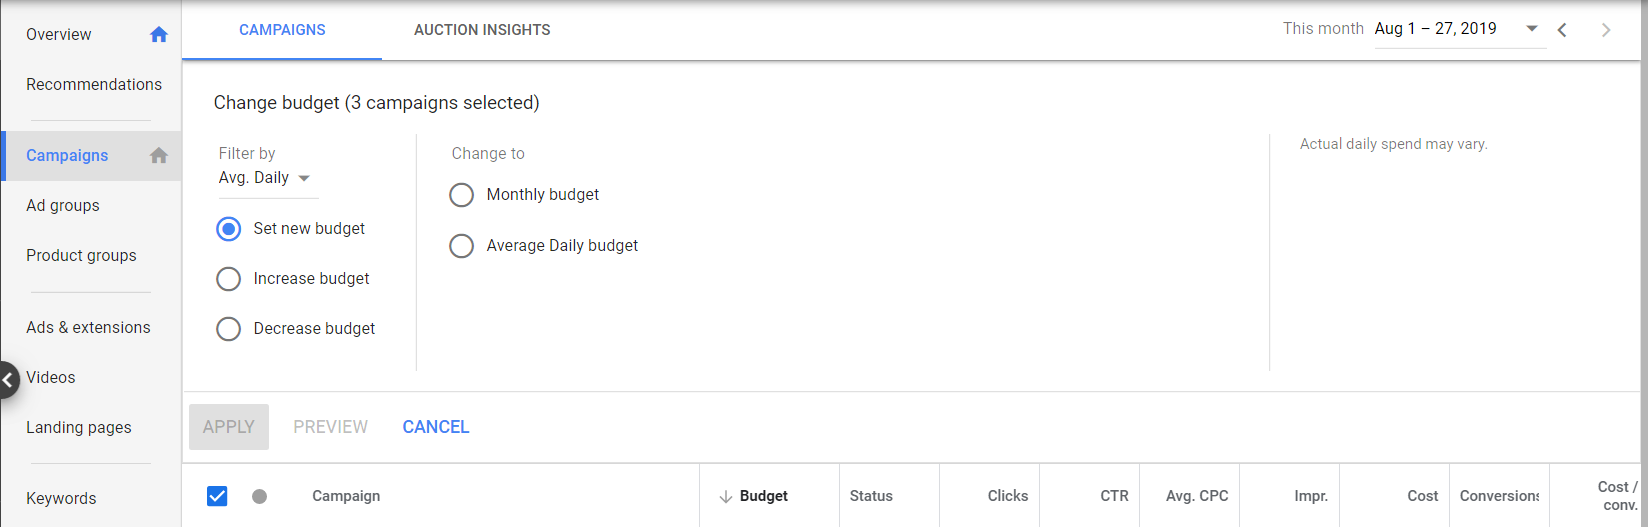1648x527 pixels.
Task: Go to next date range arrow
Action: click(1606, 30)
